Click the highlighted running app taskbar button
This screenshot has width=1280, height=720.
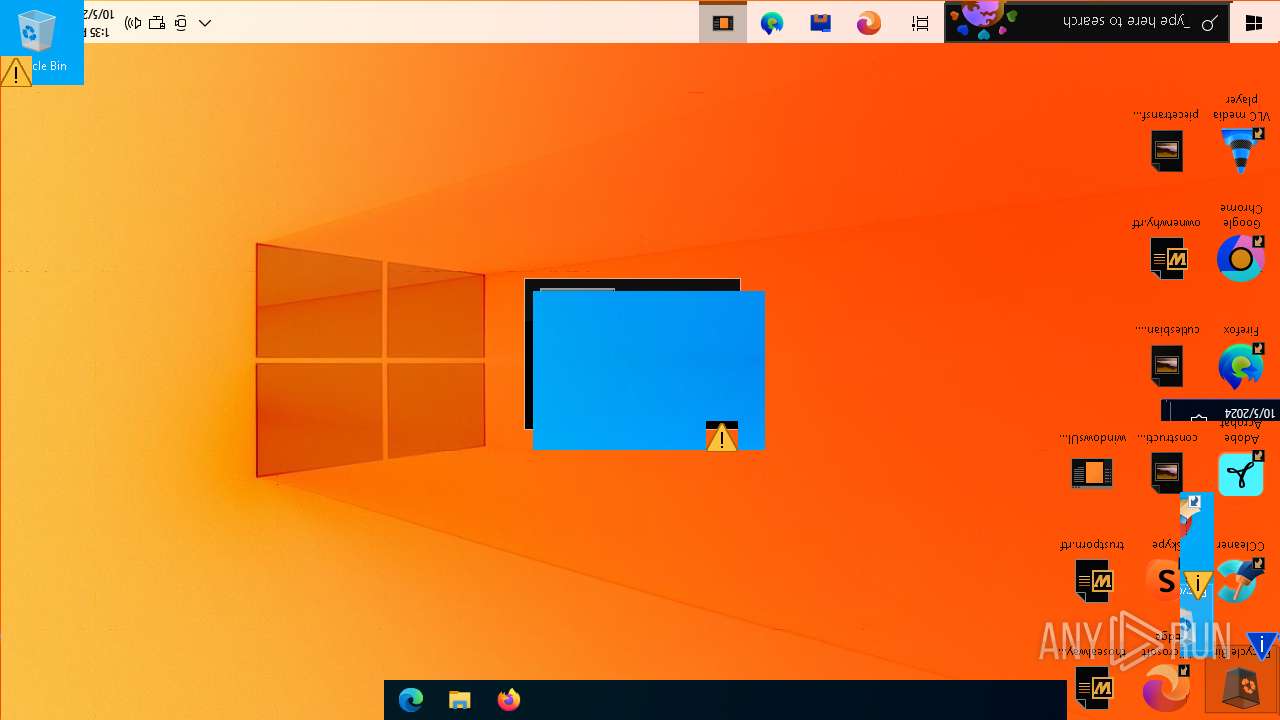723,23
